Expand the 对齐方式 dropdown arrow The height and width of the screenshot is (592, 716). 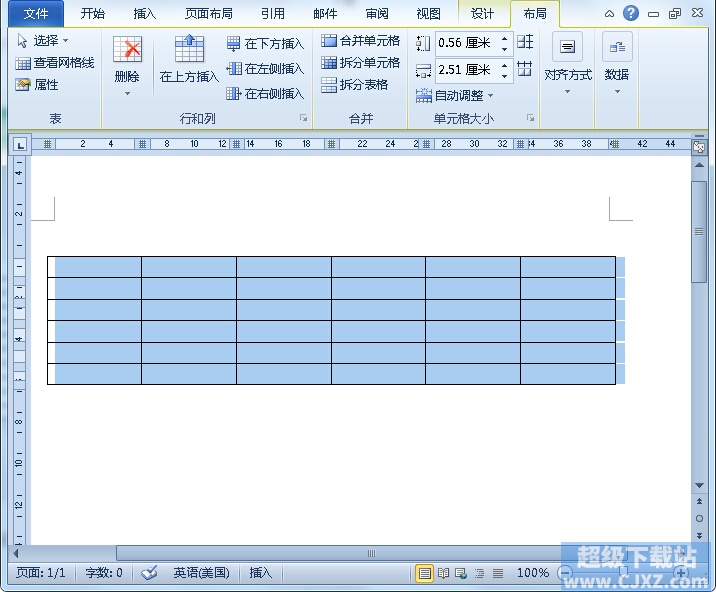tap(568, 92)
